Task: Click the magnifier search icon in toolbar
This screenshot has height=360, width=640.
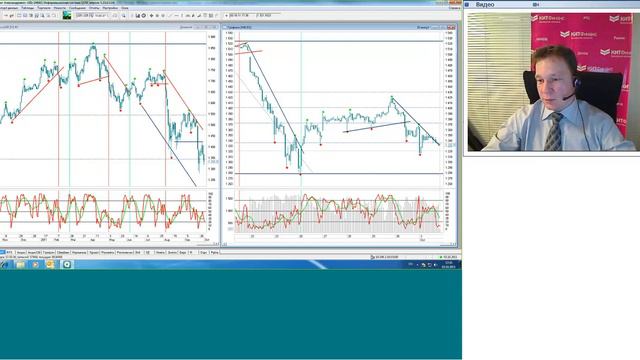Action: 124,16
